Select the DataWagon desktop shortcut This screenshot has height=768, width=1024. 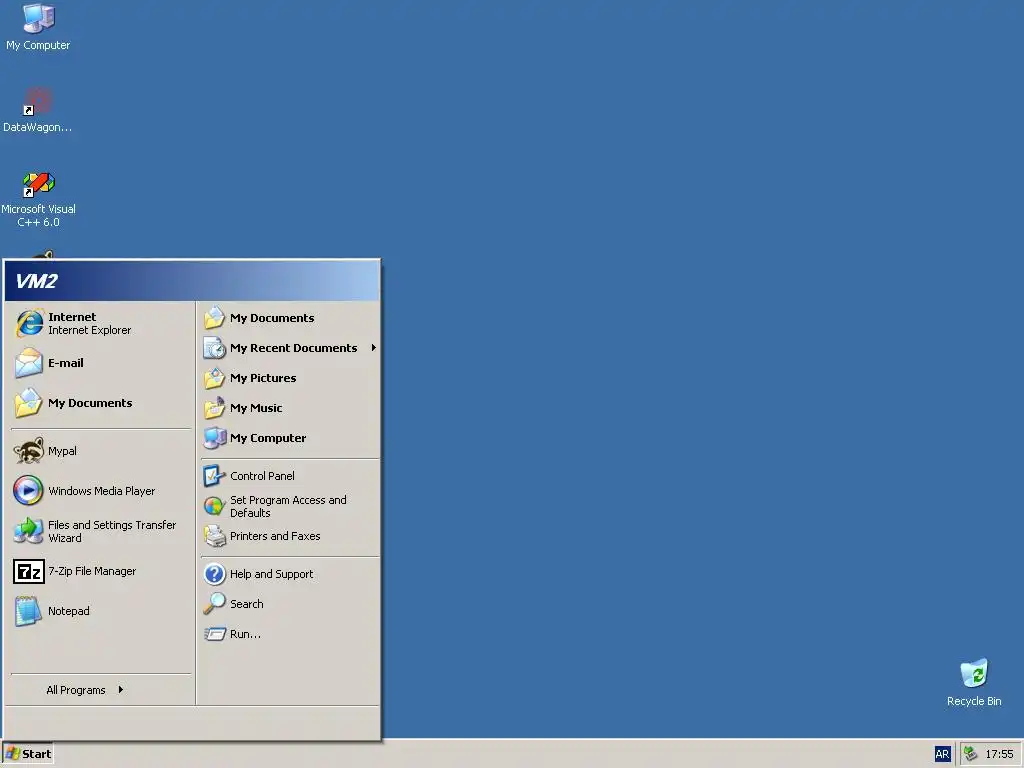(38, 110)
